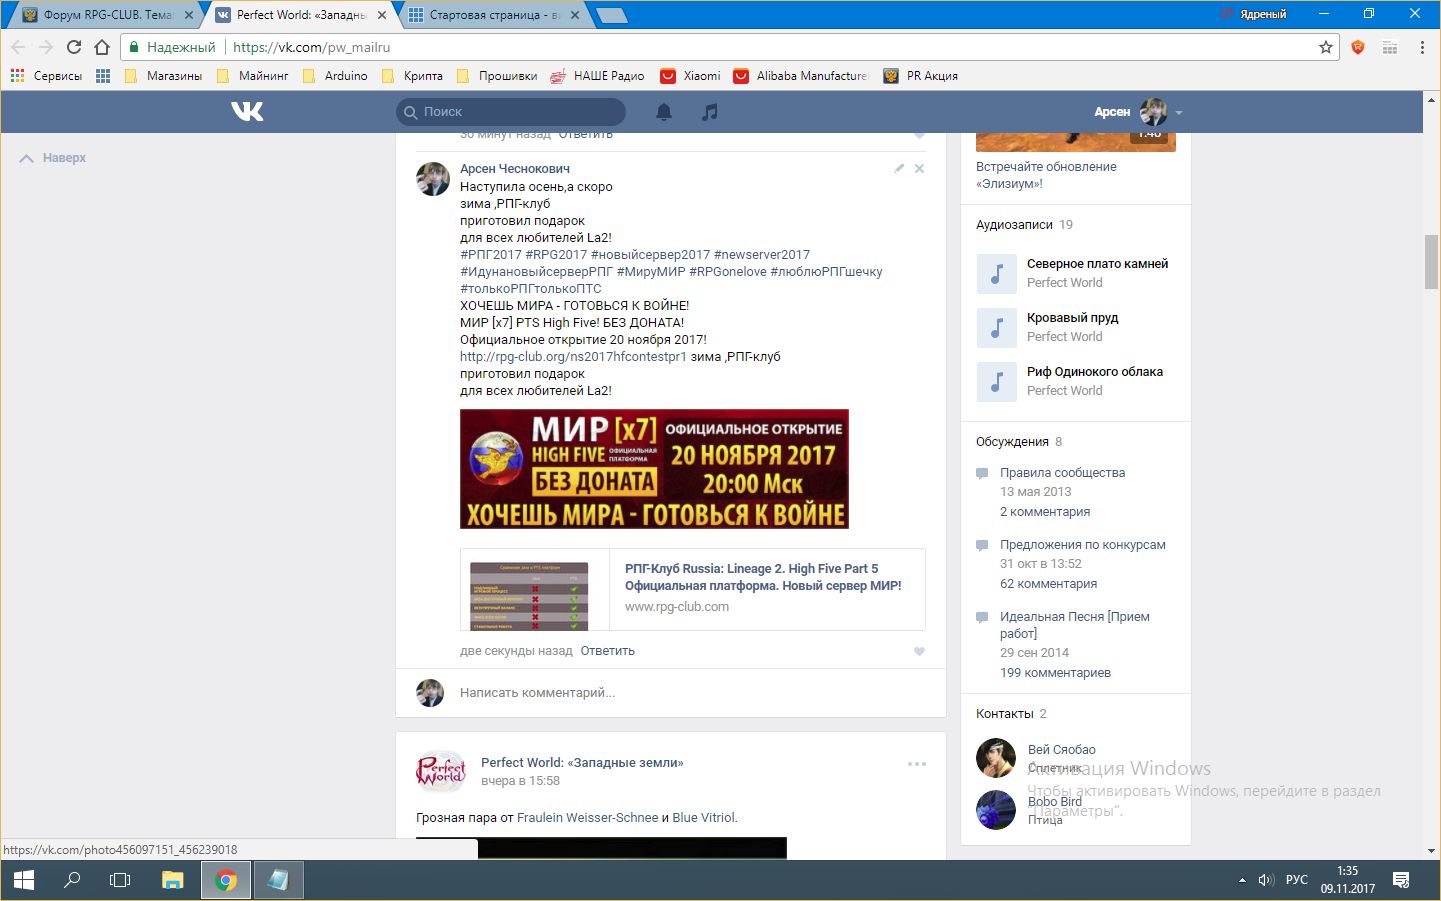
Task: Open the three-dots menu on Perfect World post
Action: pos(917,764)
